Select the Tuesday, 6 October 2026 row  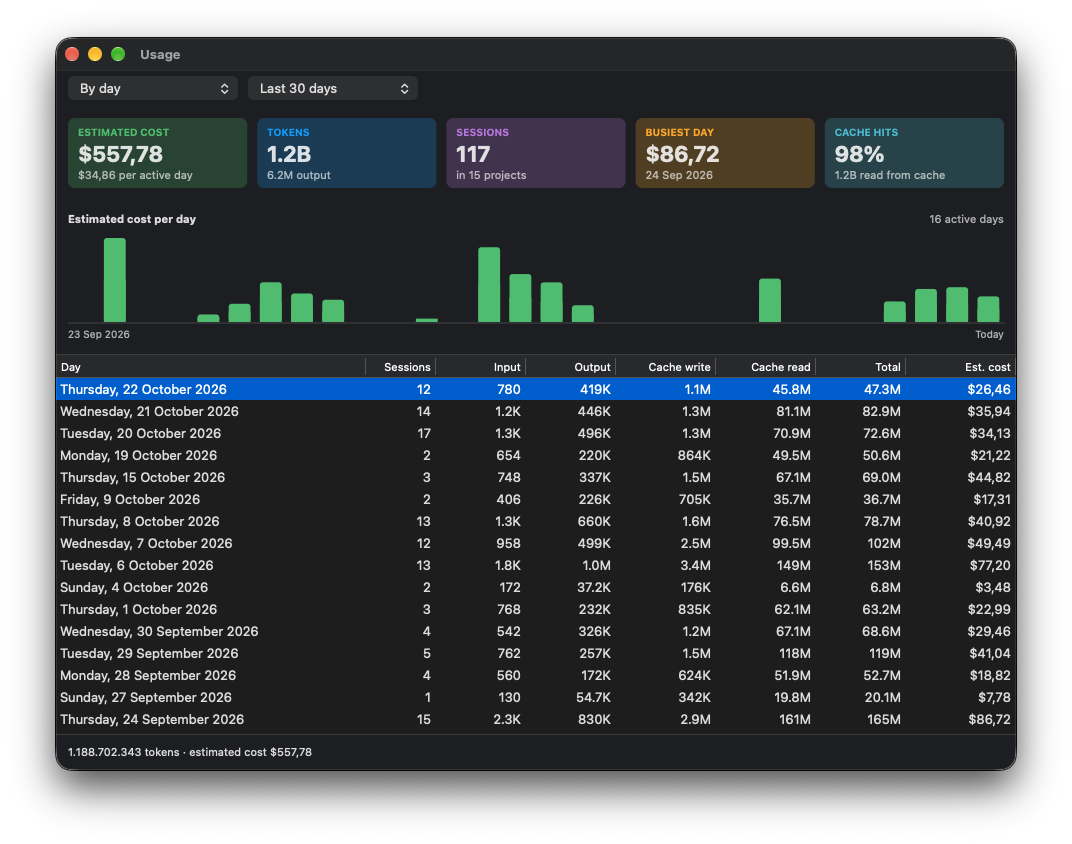pyautogui.click(x=535, y=565)
